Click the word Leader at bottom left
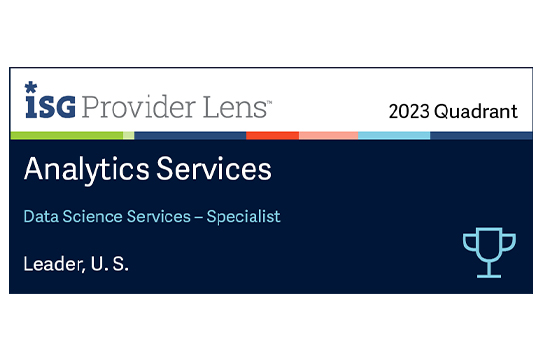Image resolution: width=540 pixels, height=360 pixels. [54, 264]
